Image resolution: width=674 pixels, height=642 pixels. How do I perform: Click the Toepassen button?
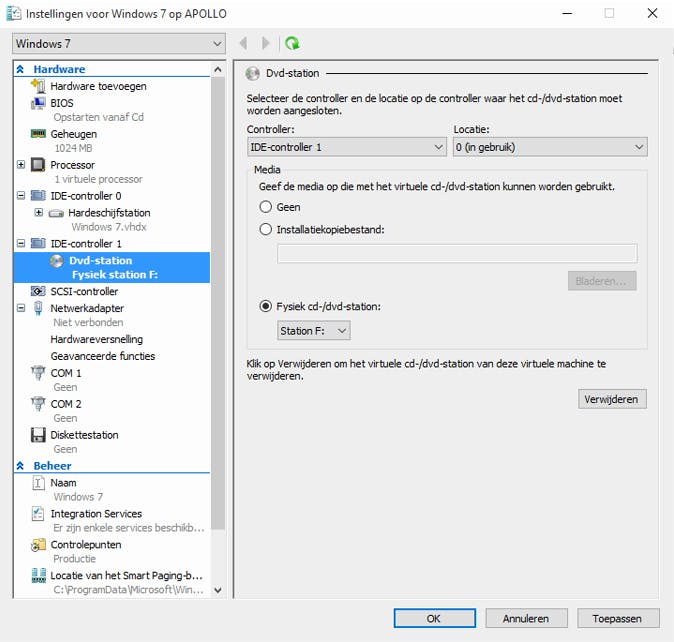click(x=618, y=618)
